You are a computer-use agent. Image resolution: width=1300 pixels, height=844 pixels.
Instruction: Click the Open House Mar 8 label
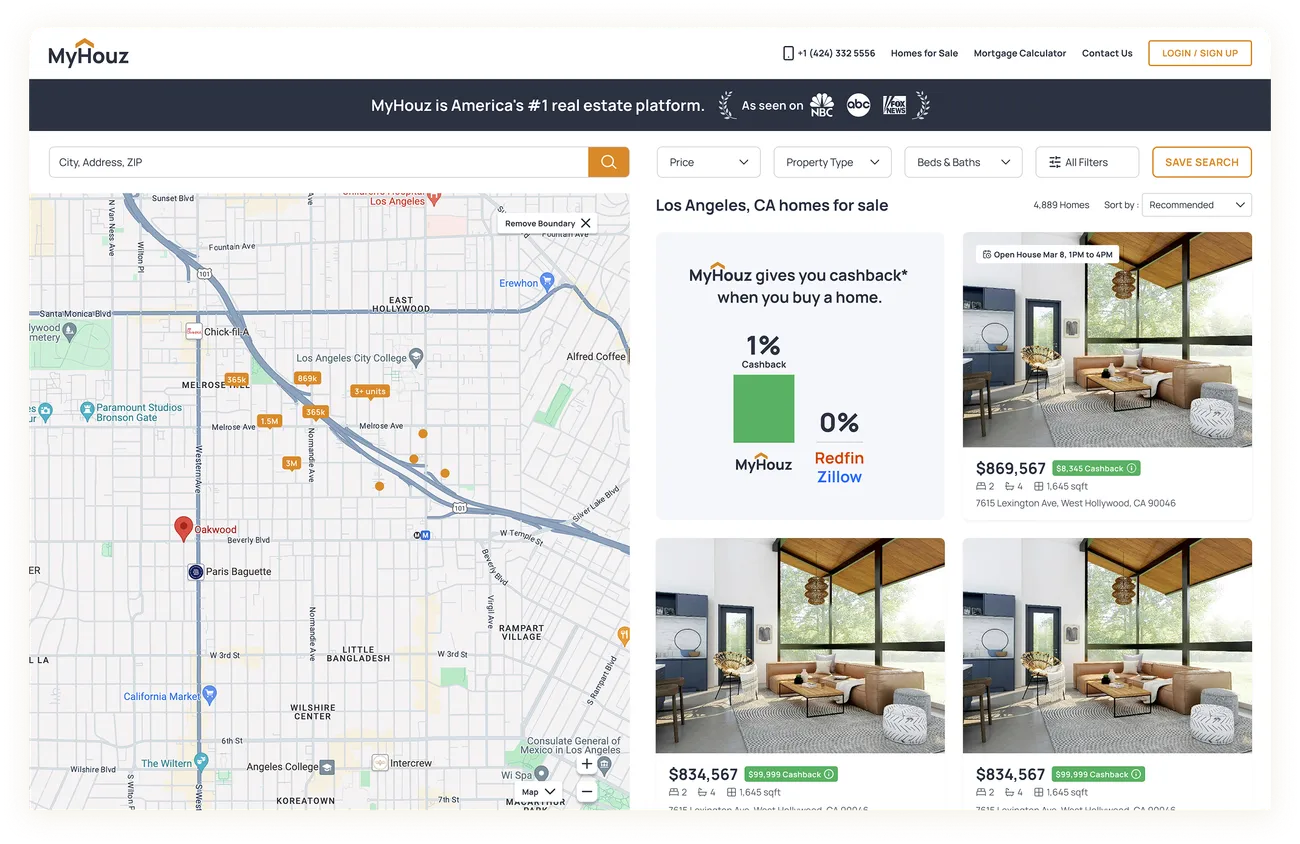1047,254
